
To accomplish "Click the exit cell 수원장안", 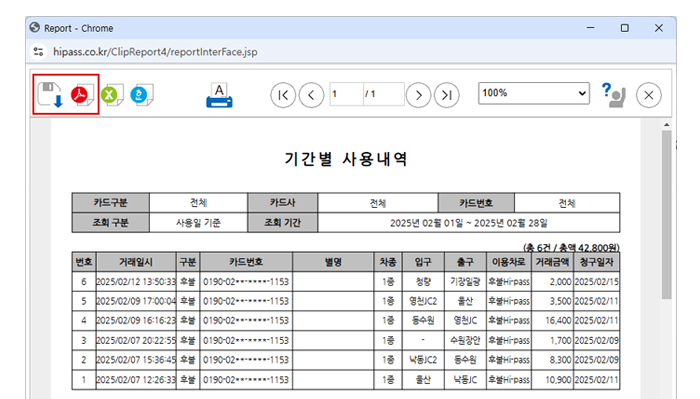I will pos(465,341).
